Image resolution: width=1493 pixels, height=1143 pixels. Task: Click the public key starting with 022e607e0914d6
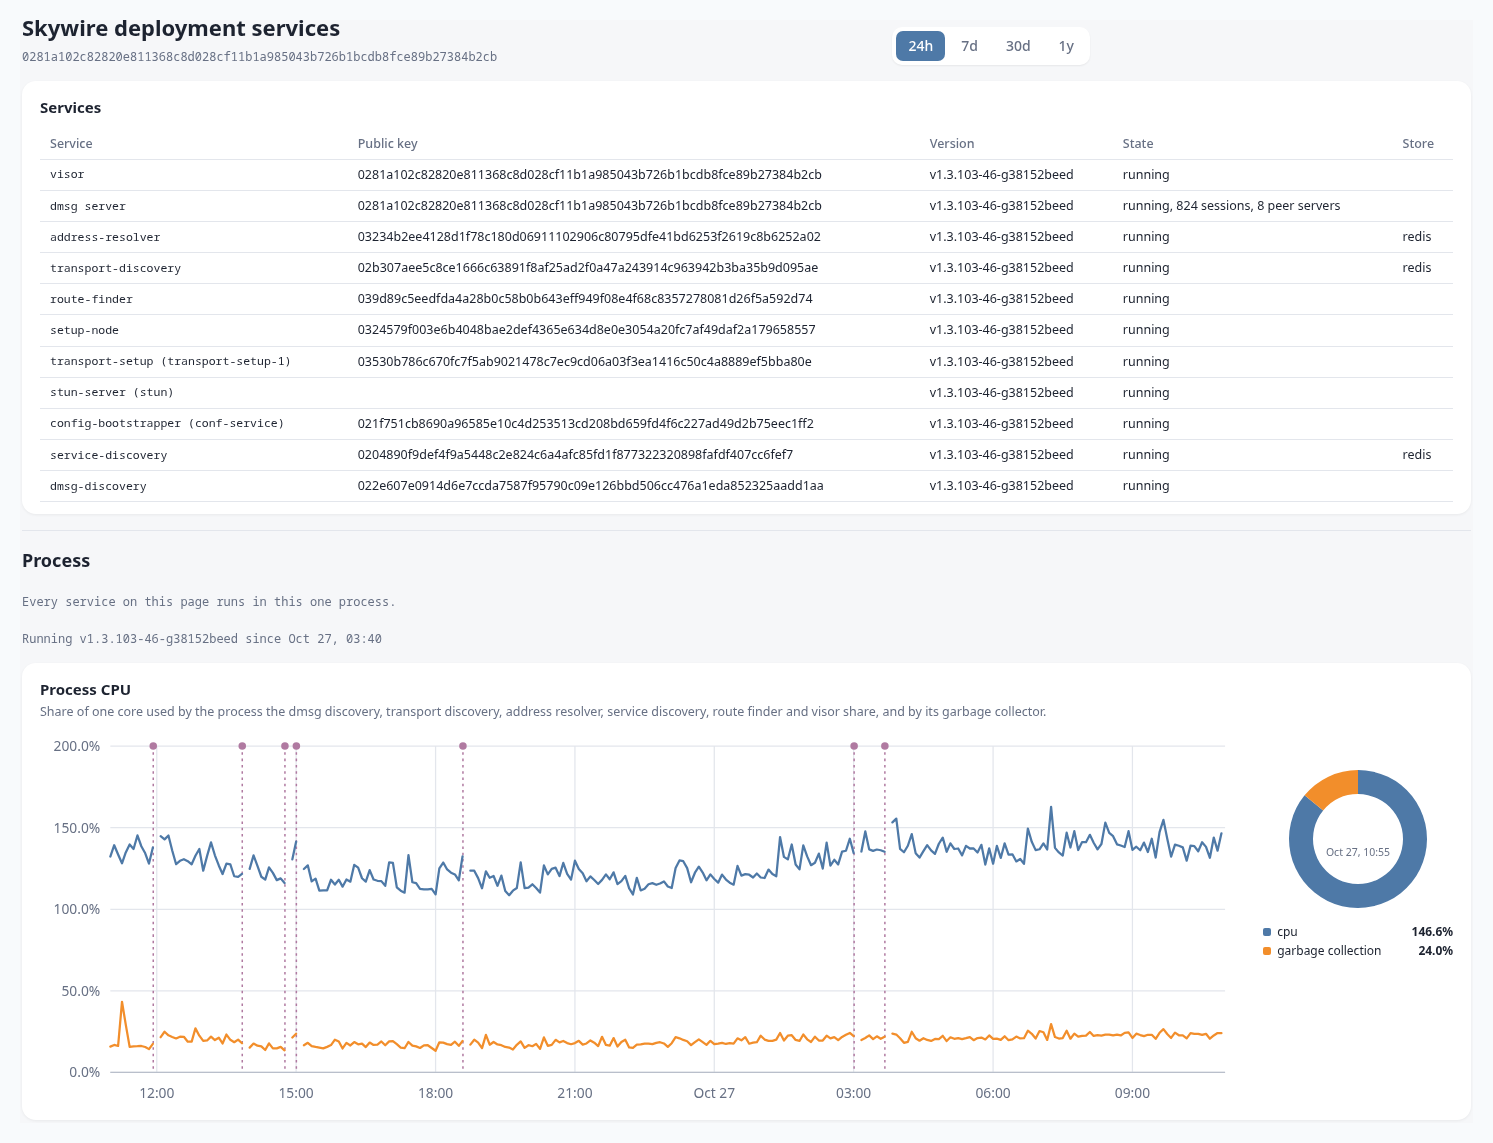(x=591, y=486)
